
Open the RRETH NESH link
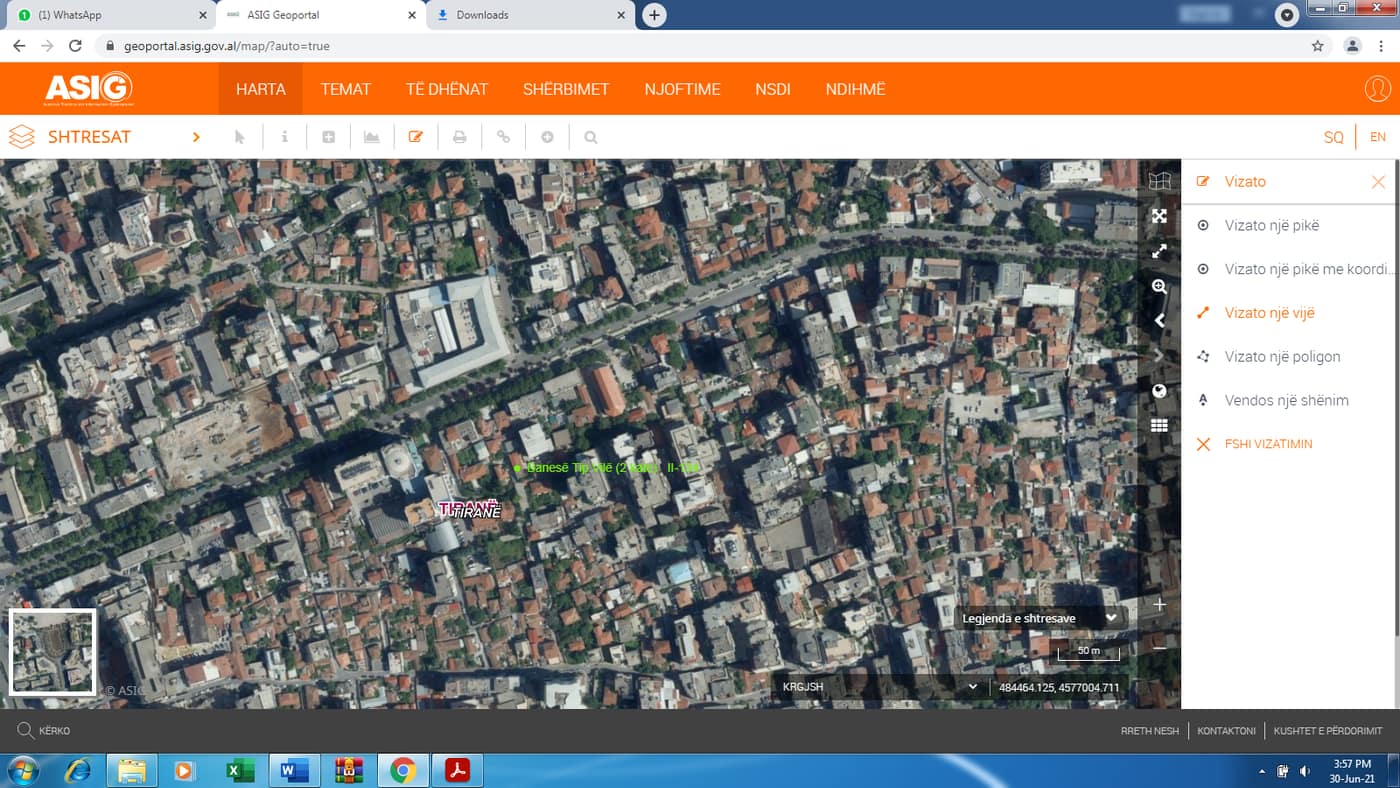tap(1150, 731)
